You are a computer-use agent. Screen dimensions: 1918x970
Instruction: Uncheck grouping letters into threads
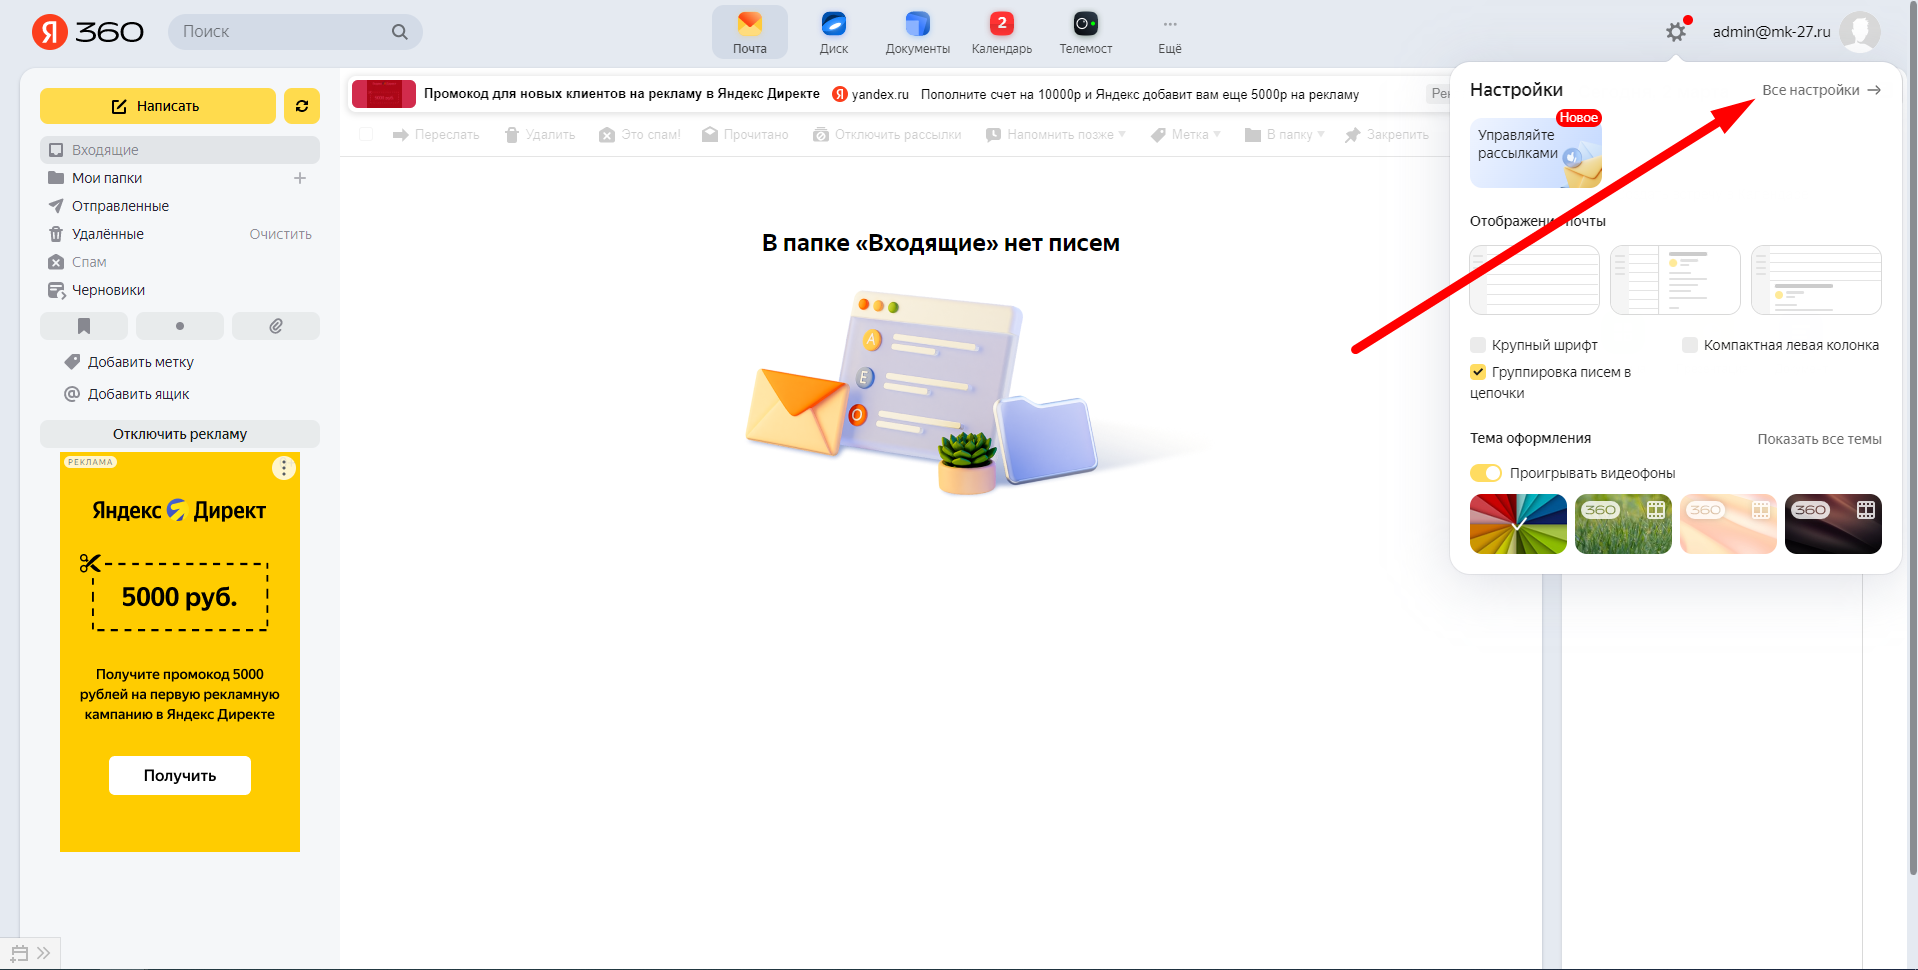pos(1478,372)
